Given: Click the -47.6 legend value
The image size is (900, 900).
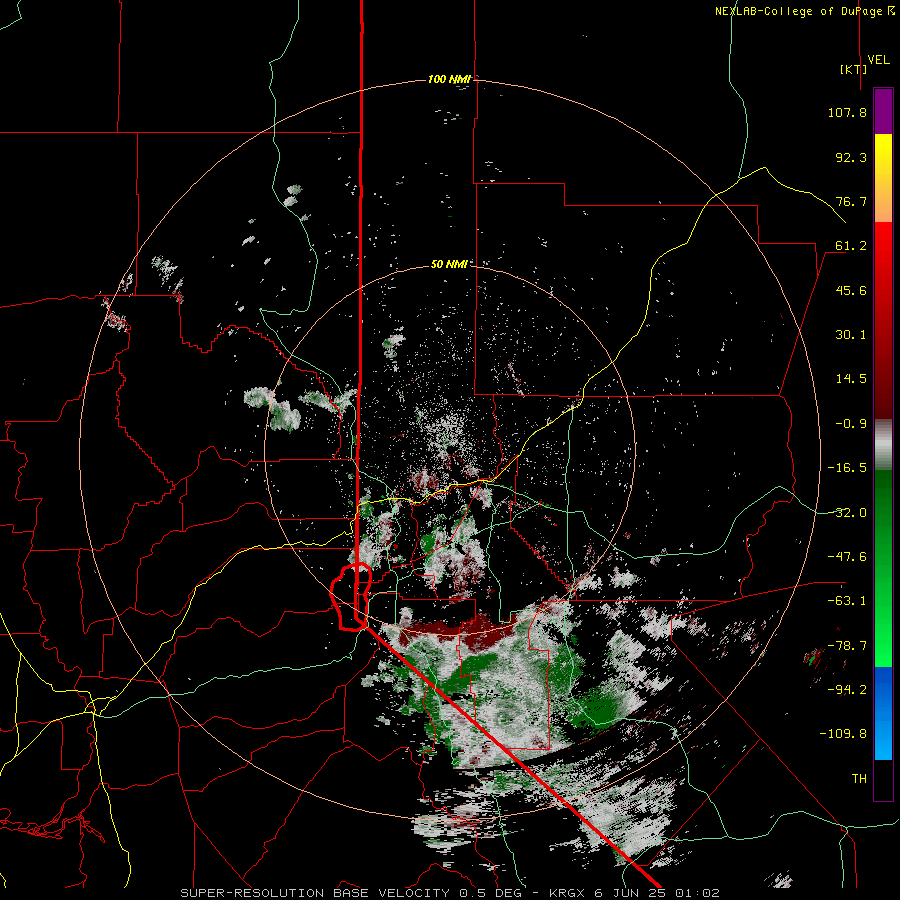Looking at the screenshot, I should click(847, 557).
